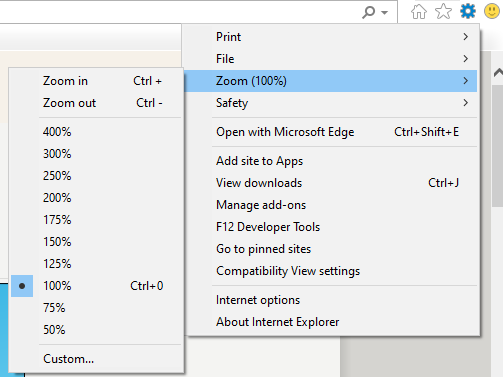Viewport: 503px width, 377px height.
Task: Launch F12 Developer Tools
Action: (x=330, y=227)
